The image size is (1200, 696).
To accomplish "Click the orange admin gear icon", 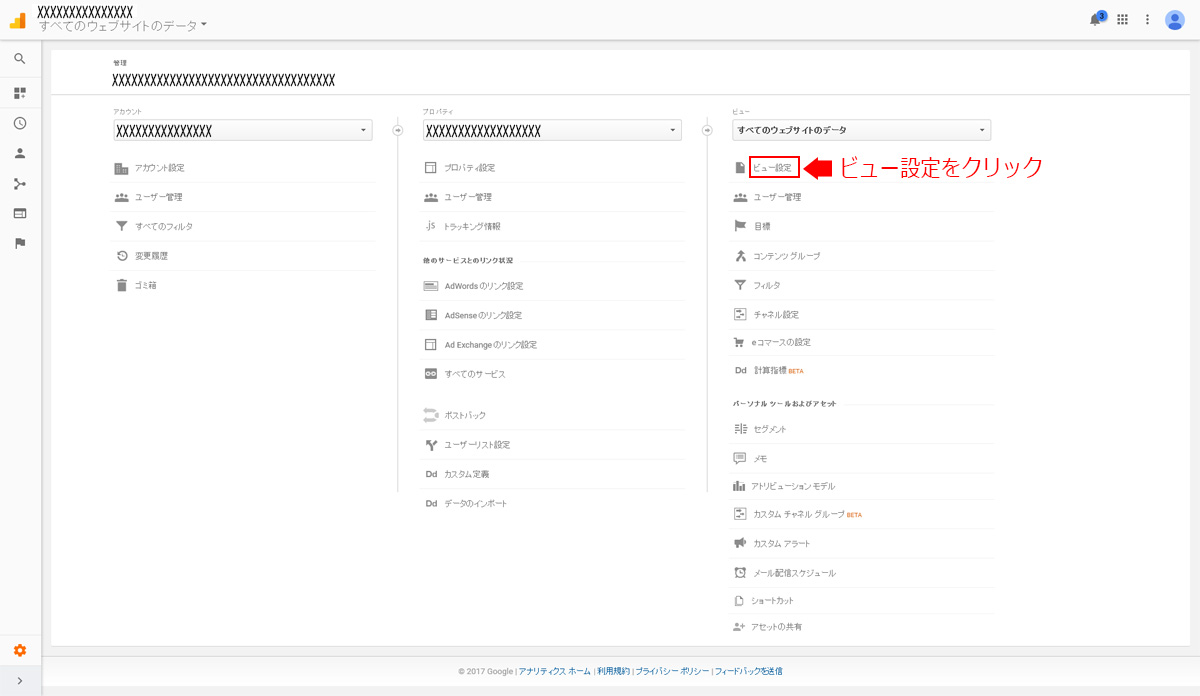I will tap(19, 651).
